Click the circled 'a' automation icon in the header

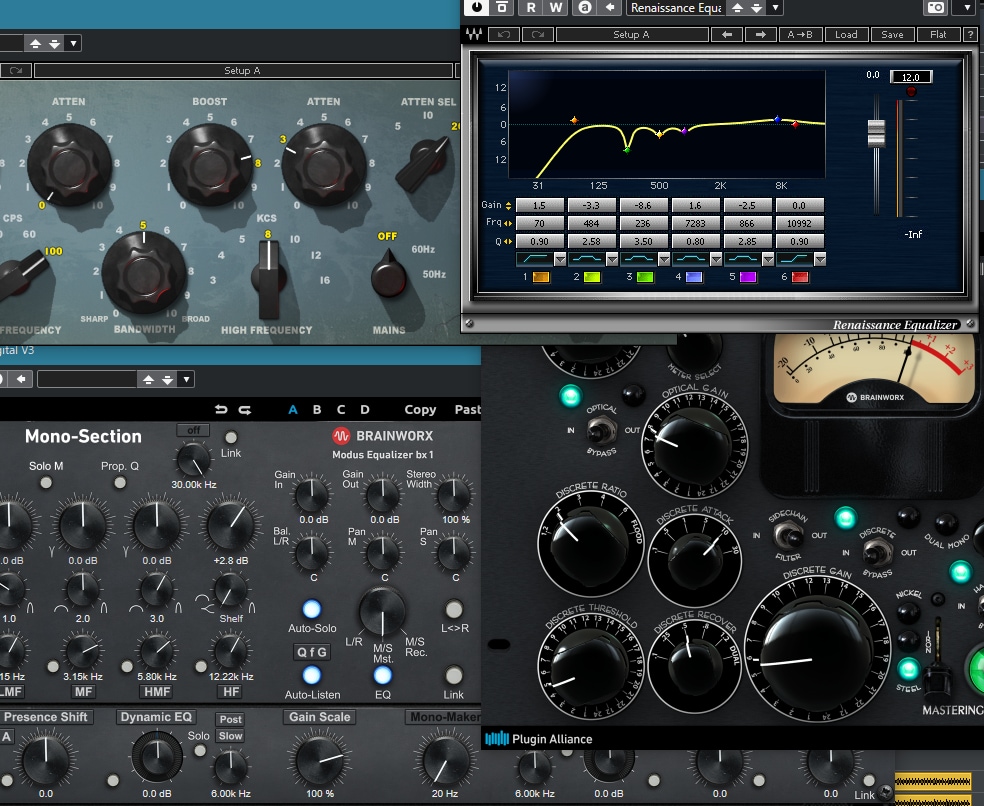[584, 7]
